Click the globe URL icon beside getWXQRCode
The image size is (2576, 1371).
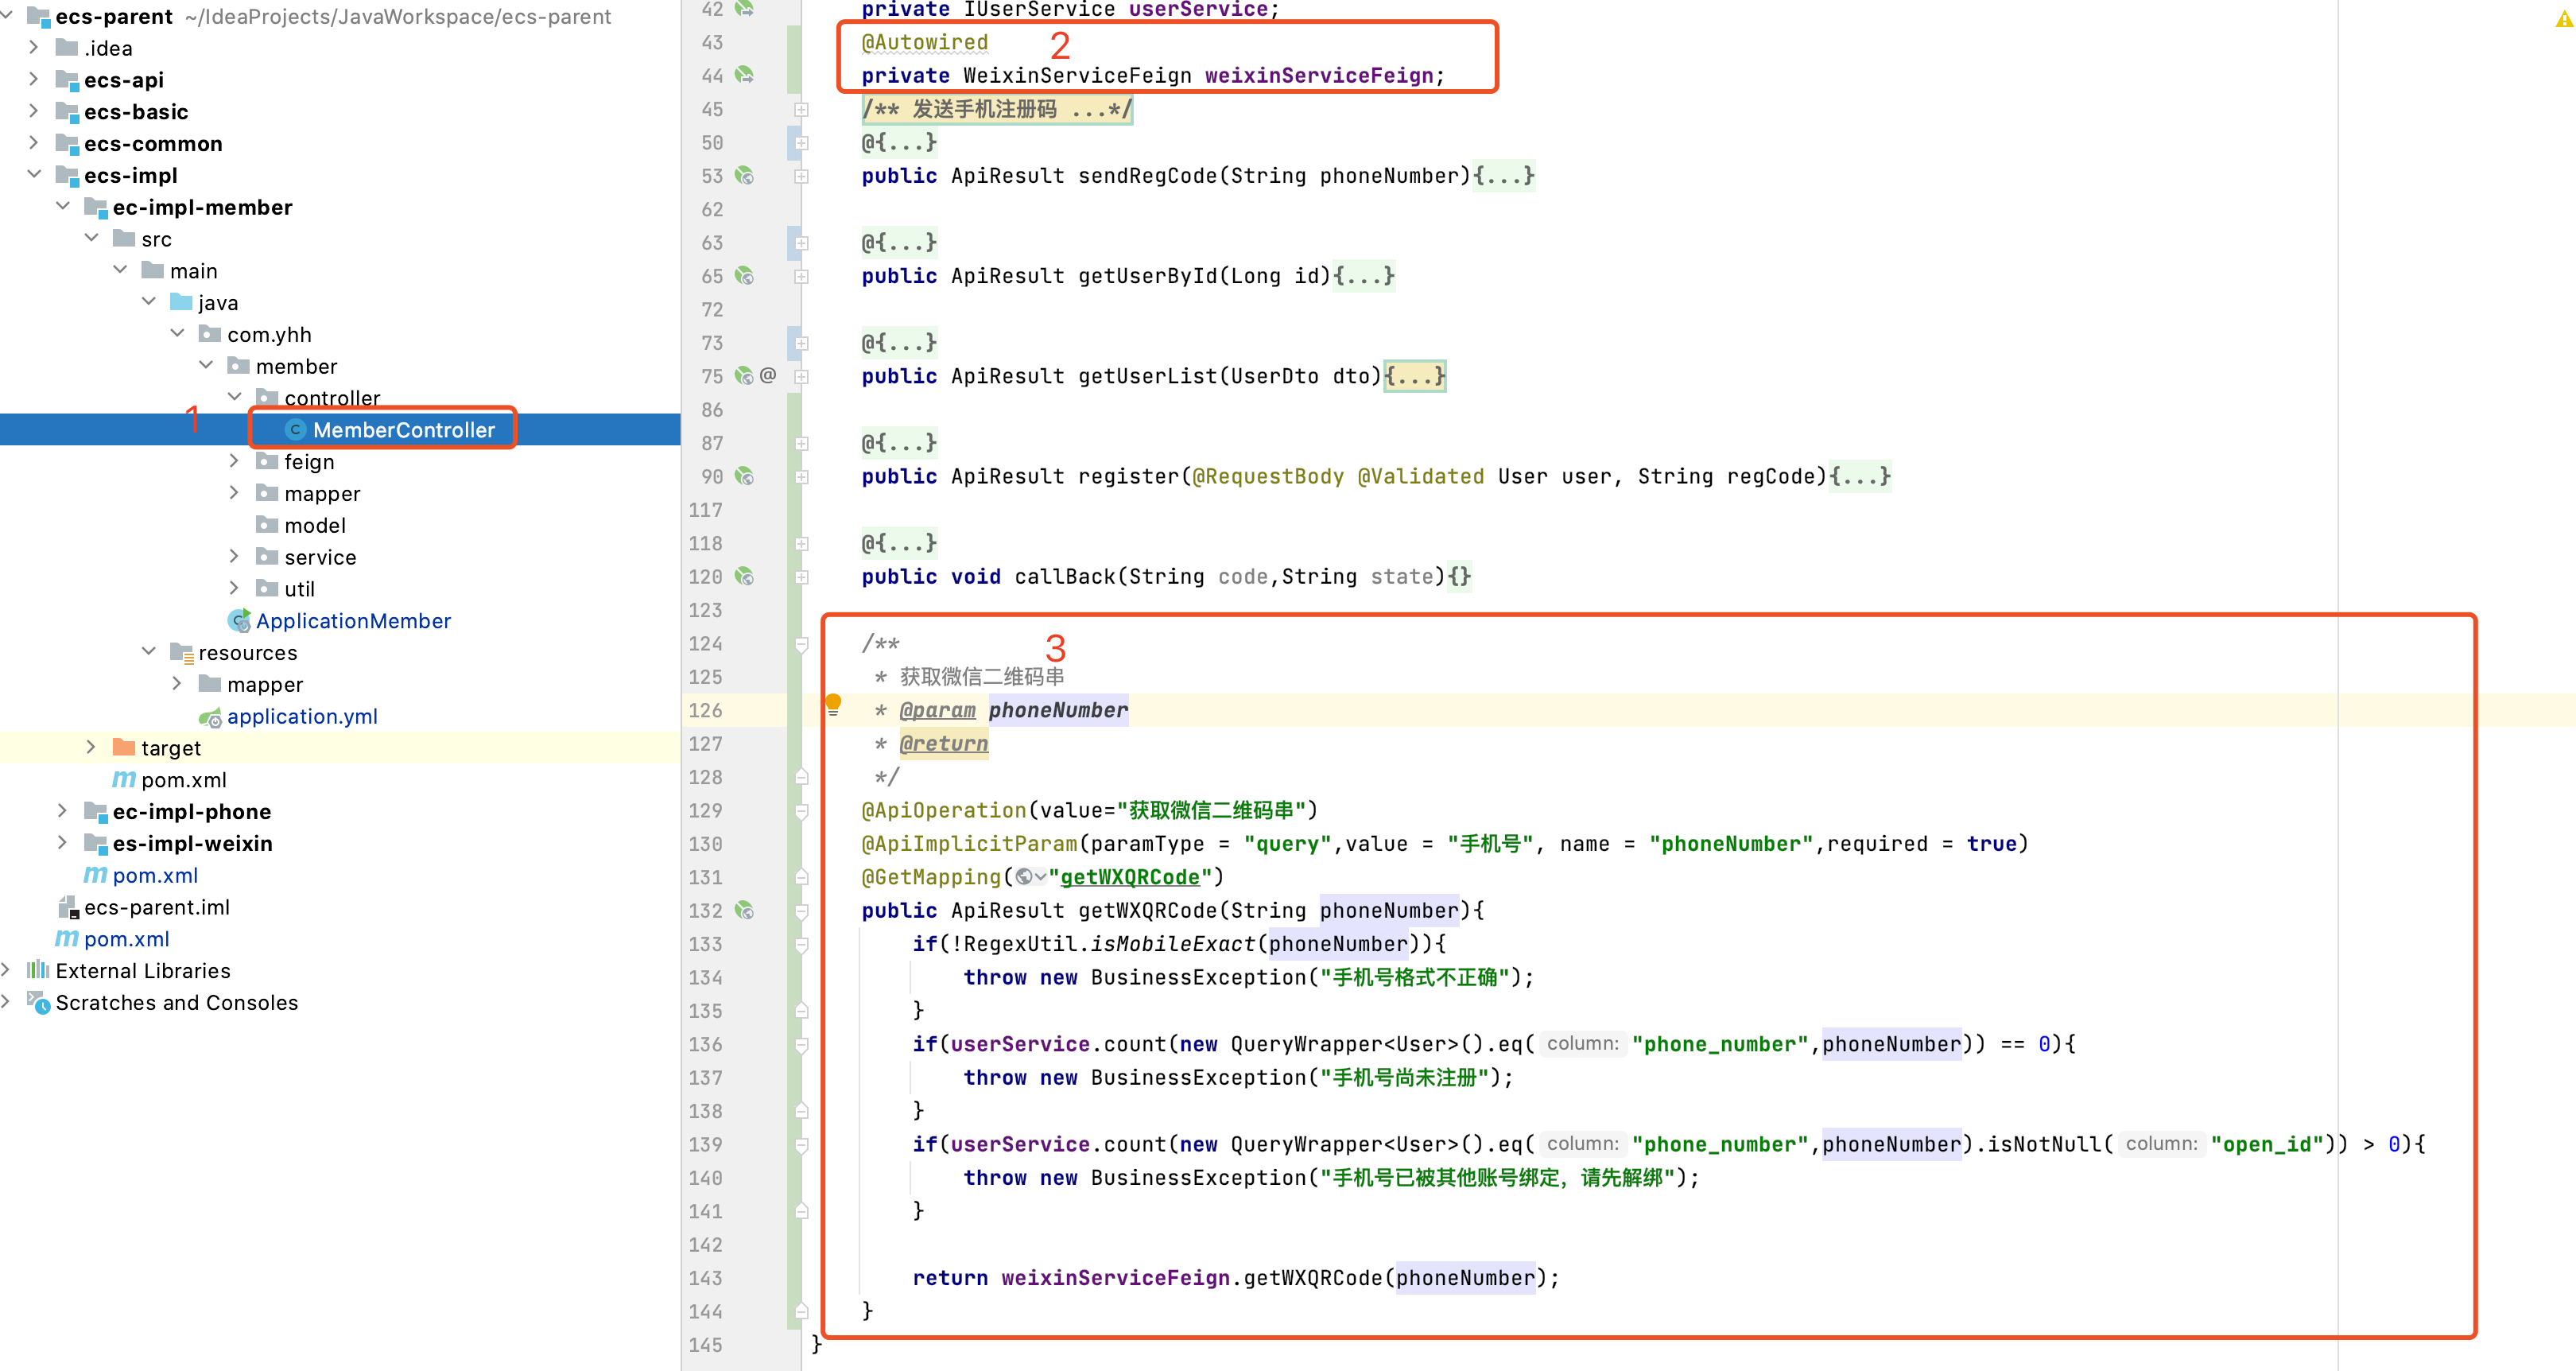(x=1024, y=877)
